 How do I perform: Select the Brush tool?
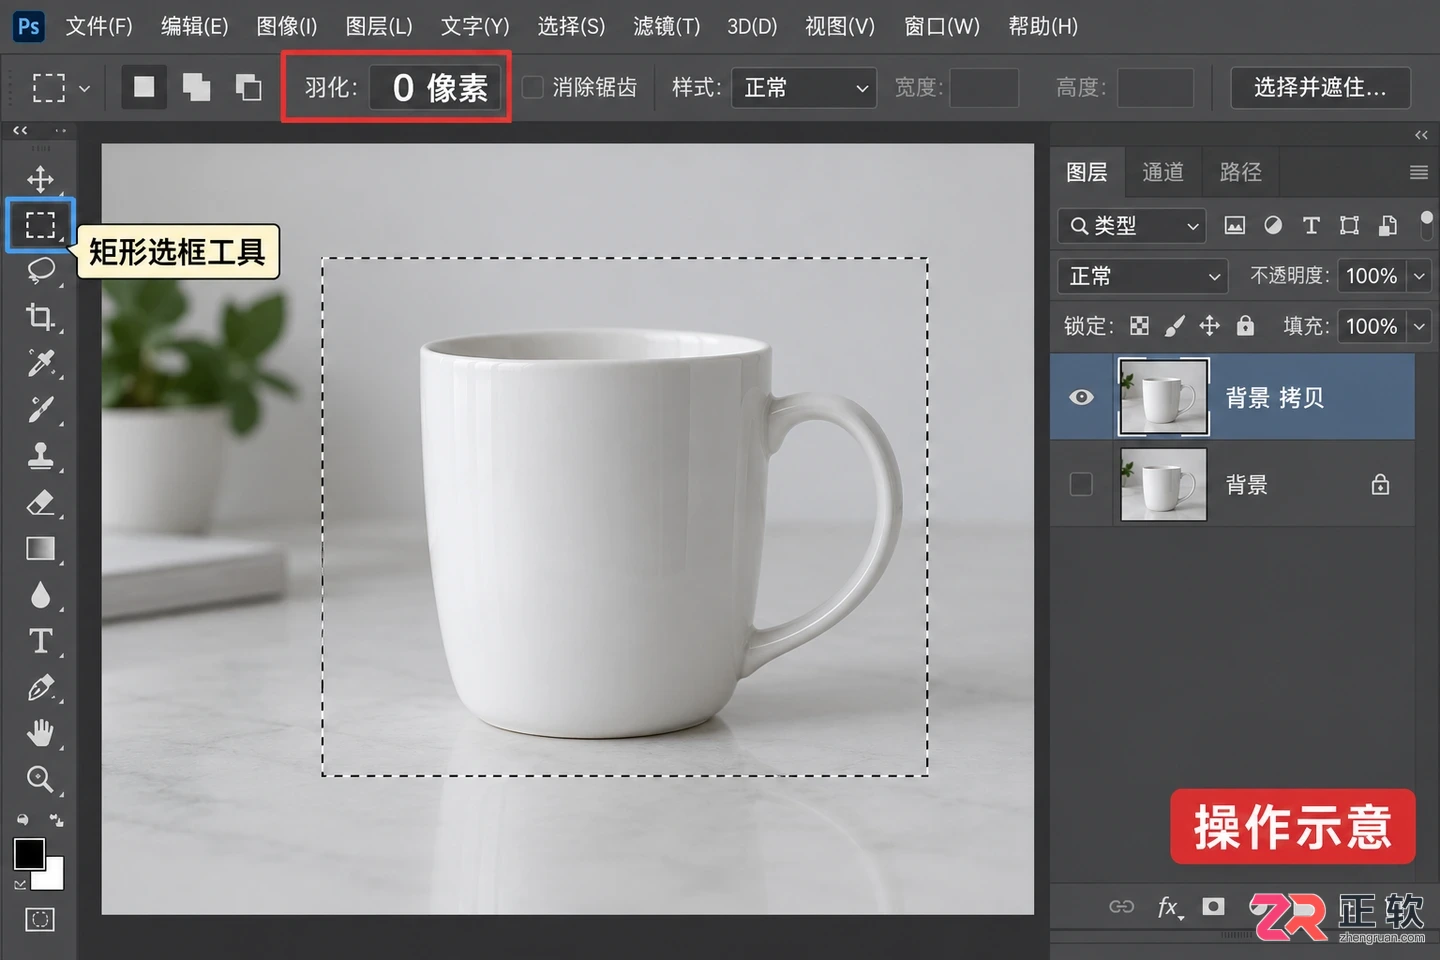click(x=40, y=409)
